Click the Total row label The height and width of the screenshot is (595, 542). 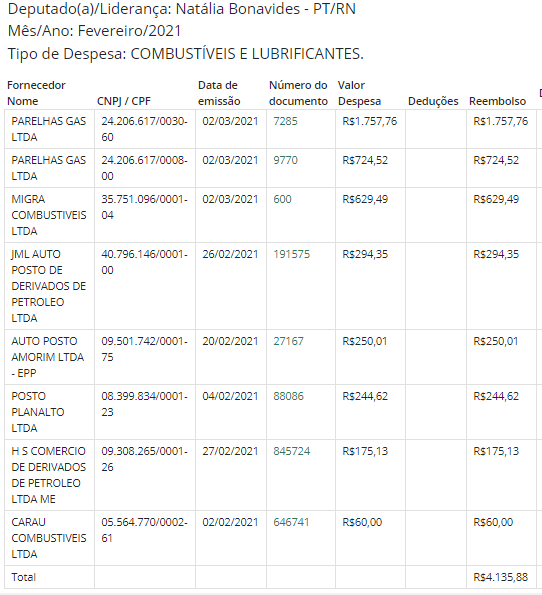[x=24, y=577]
